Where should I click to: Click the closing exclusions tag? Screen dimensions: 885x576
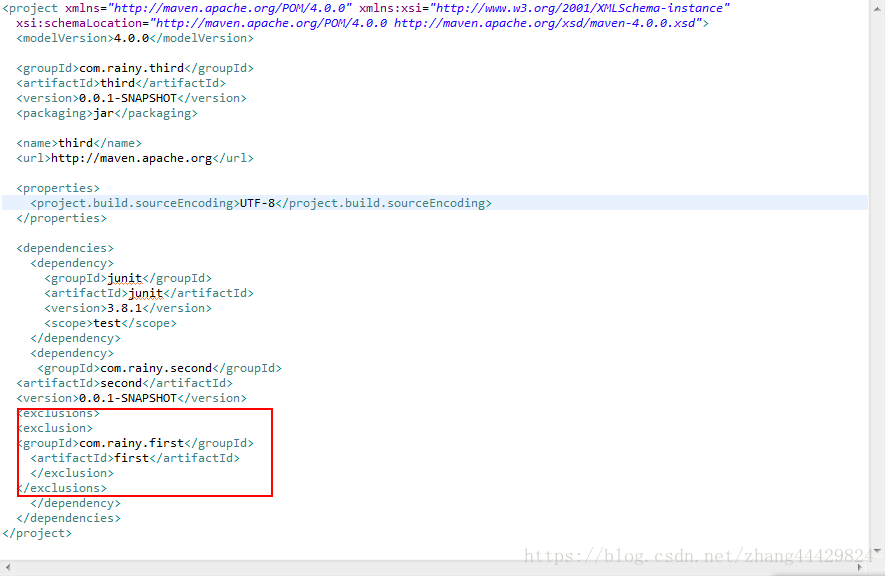(x=62, y=489)
